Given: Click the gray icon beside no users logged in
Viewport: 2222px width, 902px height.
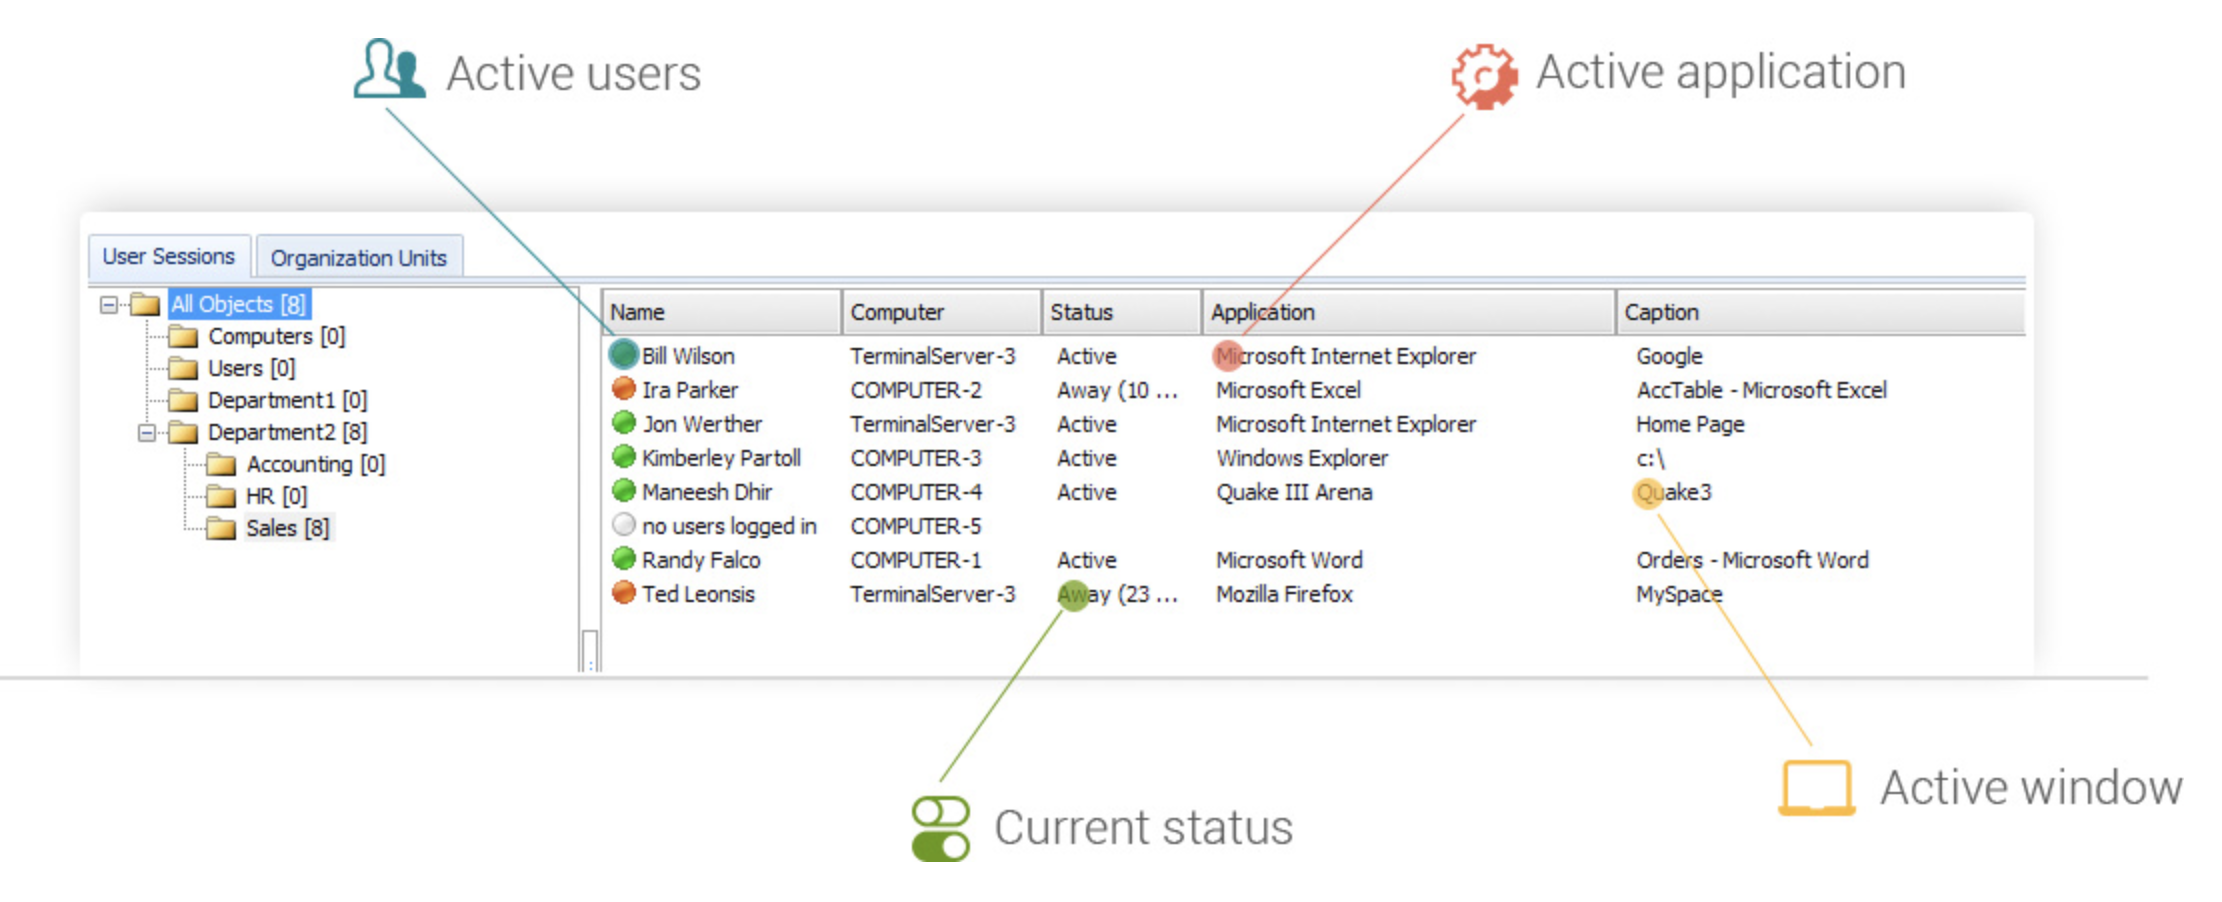Looking at the screenshot, I should click(x=624, y=524).
